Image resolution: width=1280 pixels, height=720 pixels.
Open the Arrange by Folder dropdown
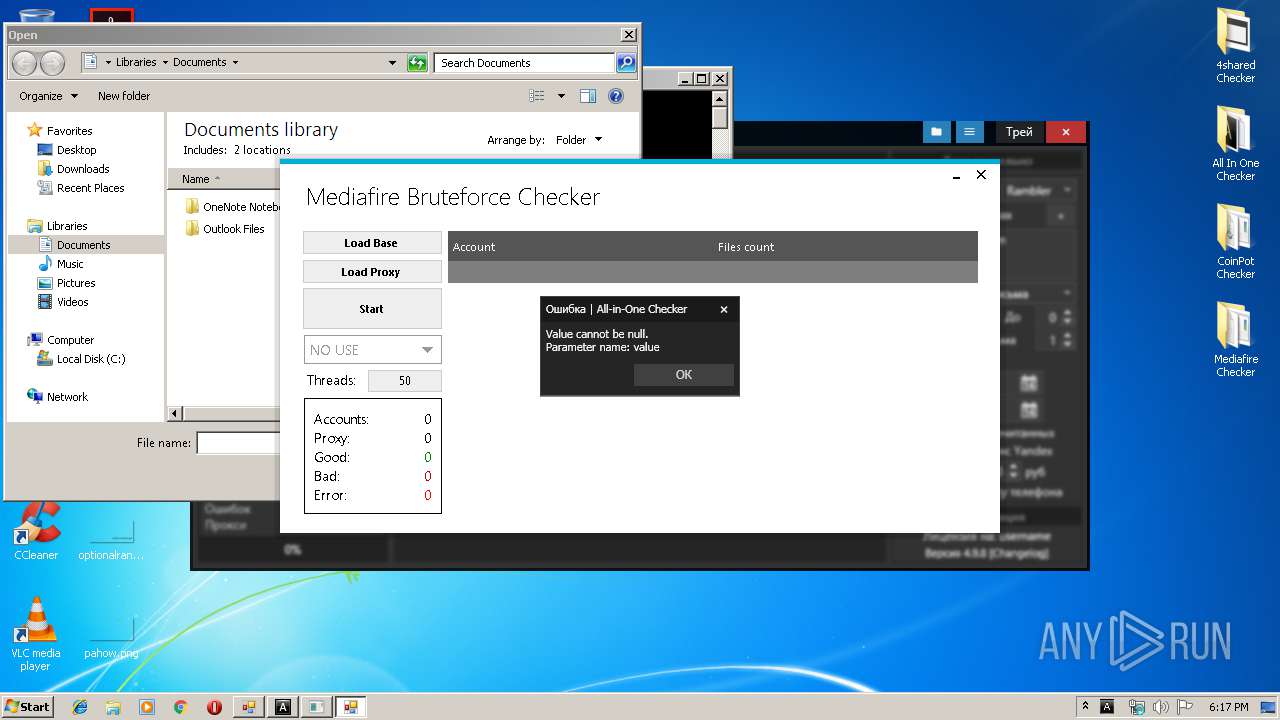point(579,140)
